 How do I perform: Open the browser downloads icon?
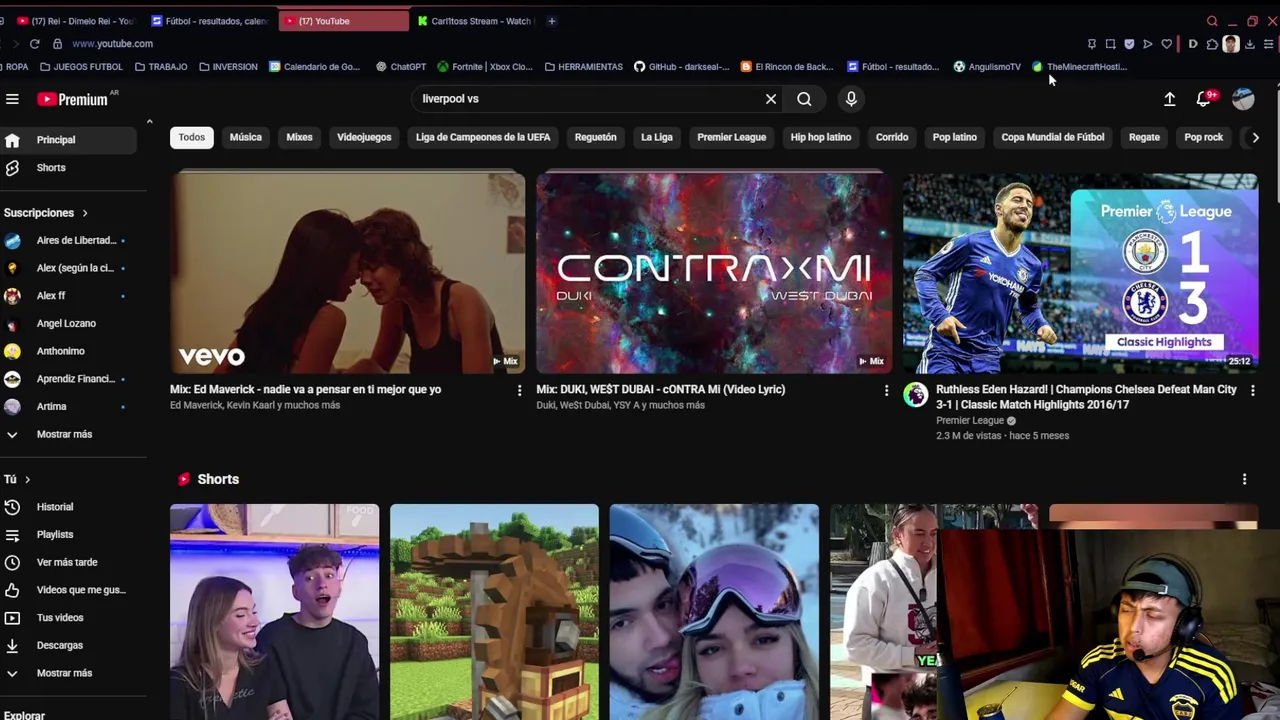(x=1249, y=44)
